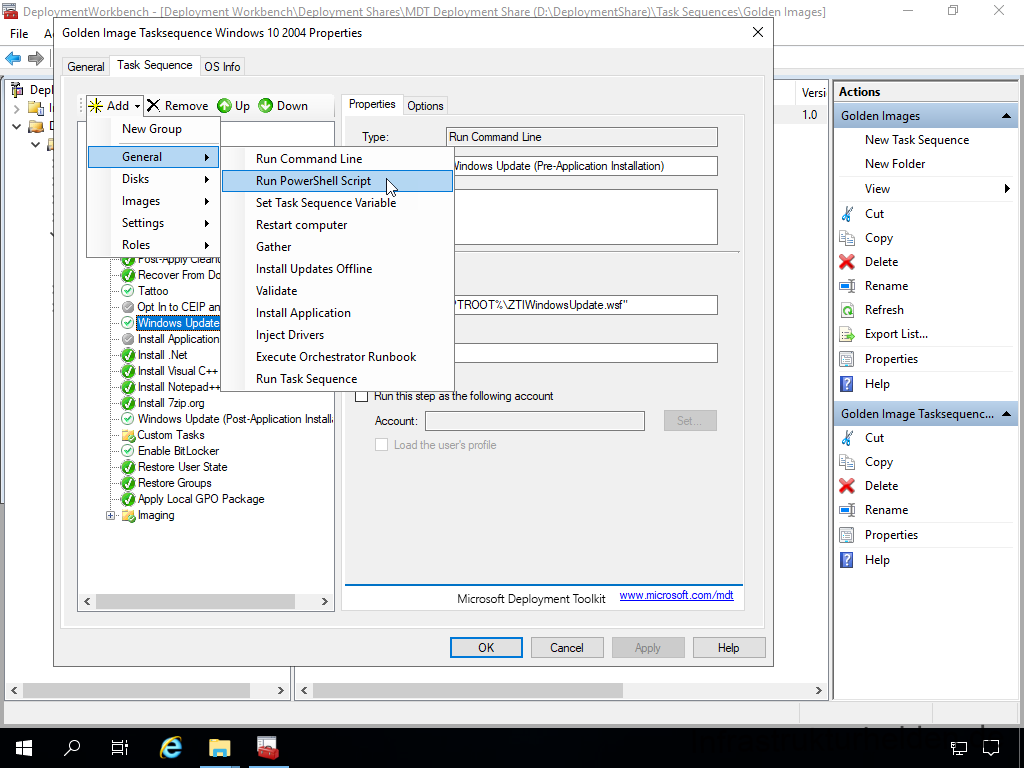
Task: Select Set Task Sequence Variable entry
Action: pos(337,203)
